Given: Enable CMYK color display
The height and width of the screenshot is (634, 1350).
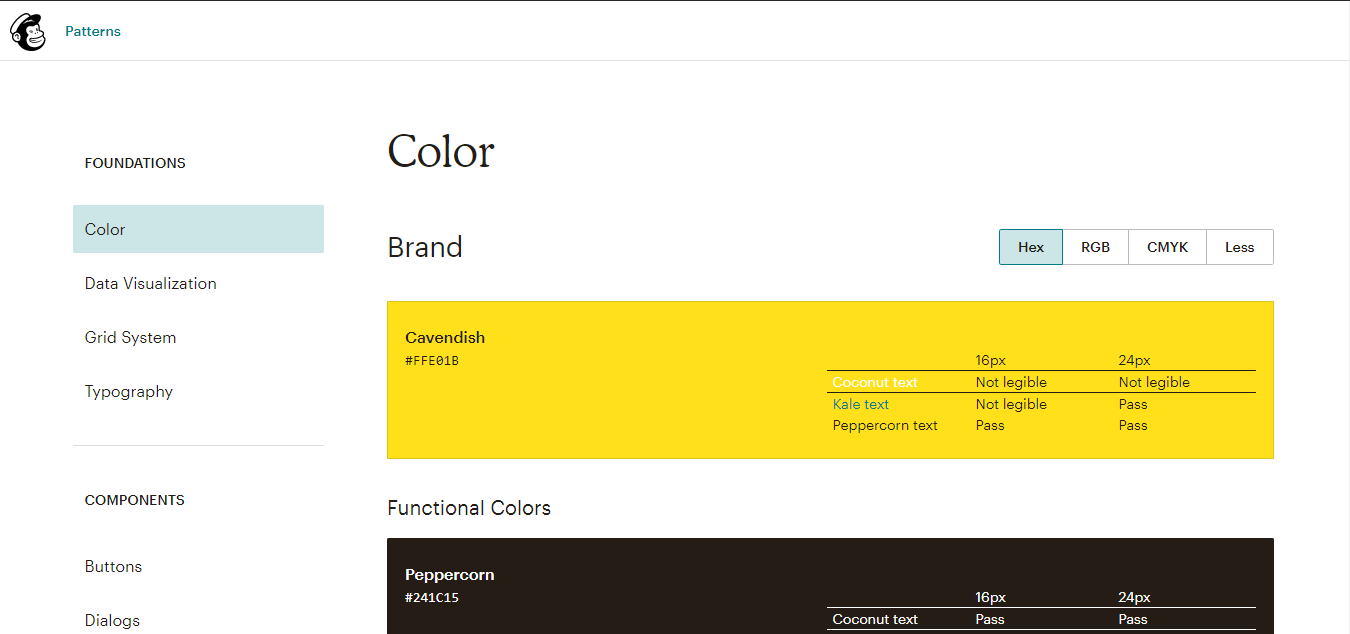Looking at the screenshot, I should (x=1167, y=246).
